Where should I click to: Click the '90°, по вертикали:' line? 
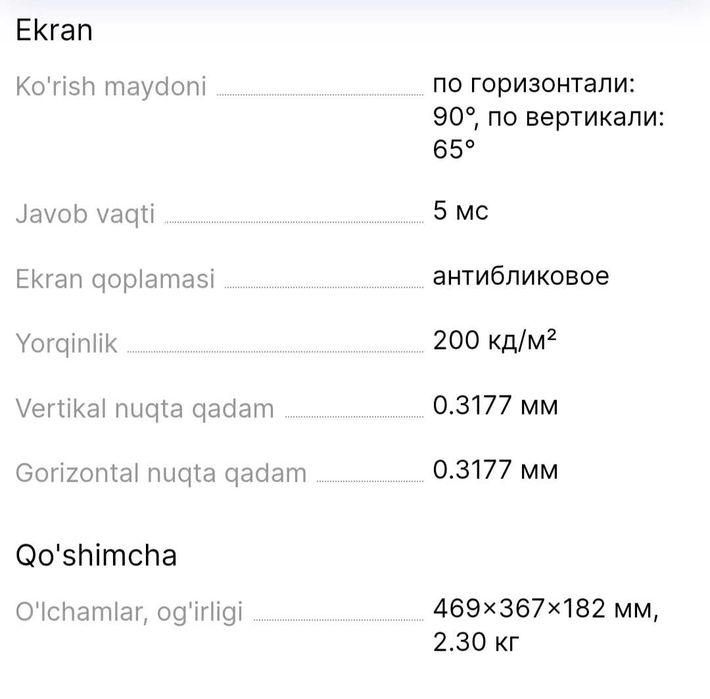[x=549, y=116]
